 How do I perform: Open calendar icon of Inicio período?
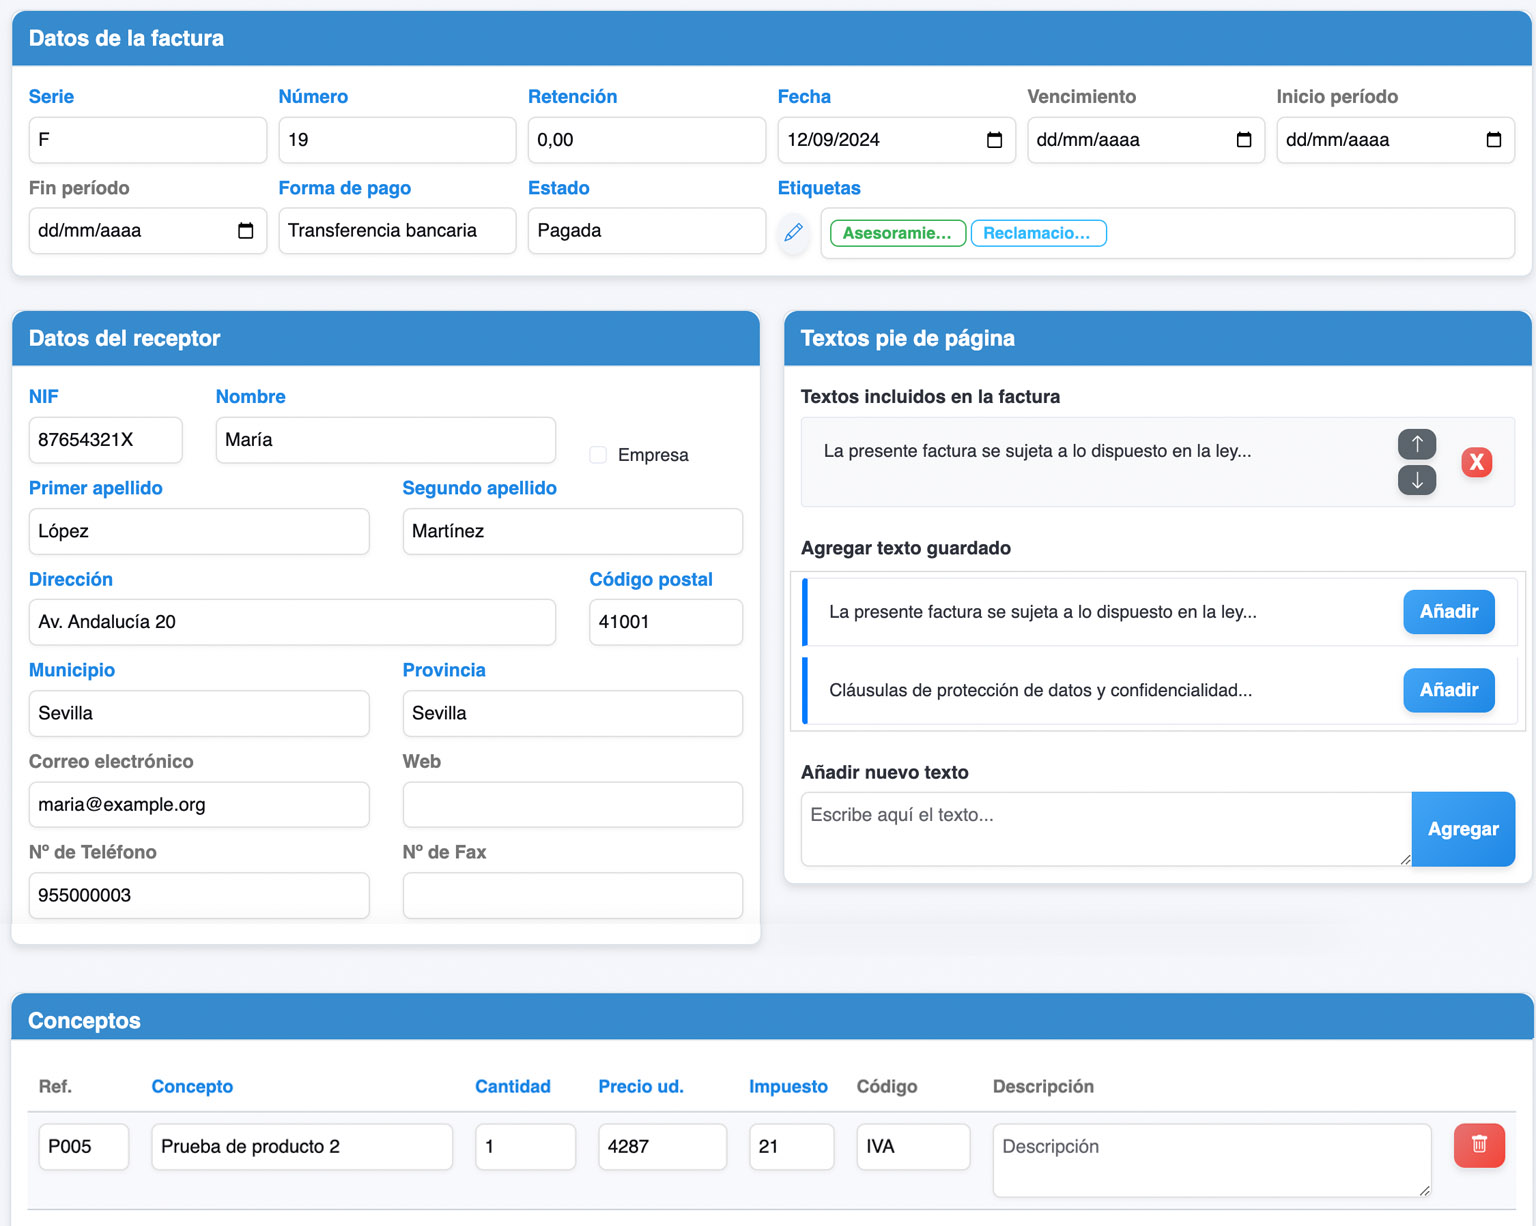pos(1493,140)
